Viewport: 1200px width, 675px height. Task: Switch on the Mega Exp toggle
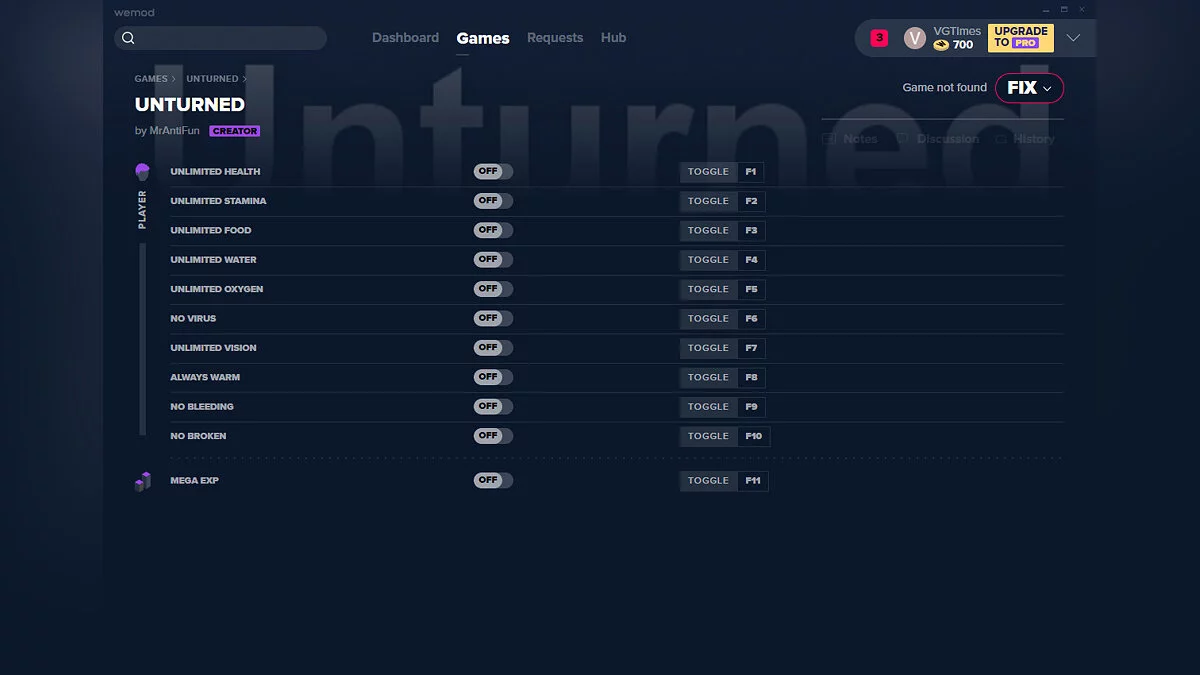click(493, 481)
